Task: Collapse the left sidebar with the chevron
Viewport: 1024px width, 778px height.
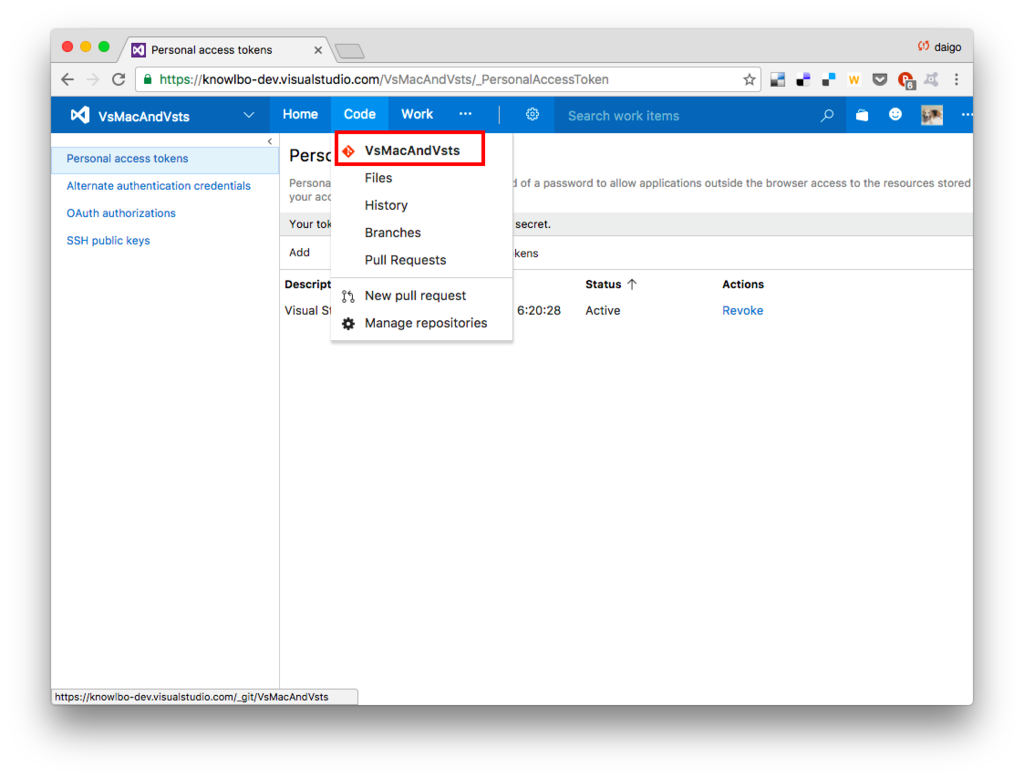Action: [270, 141]
